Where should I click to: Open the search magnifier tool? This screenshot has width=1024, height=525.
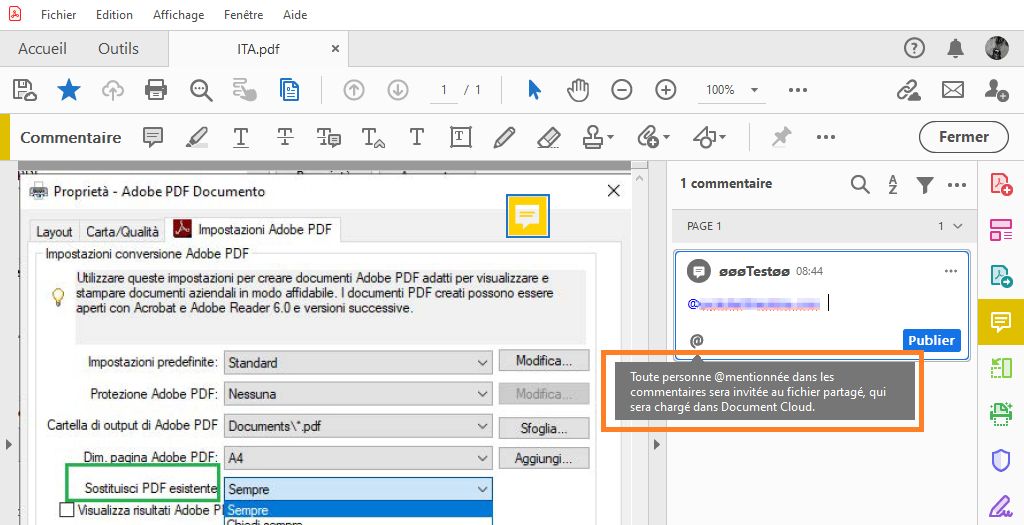pyautogui.click(x=201, y=90)
